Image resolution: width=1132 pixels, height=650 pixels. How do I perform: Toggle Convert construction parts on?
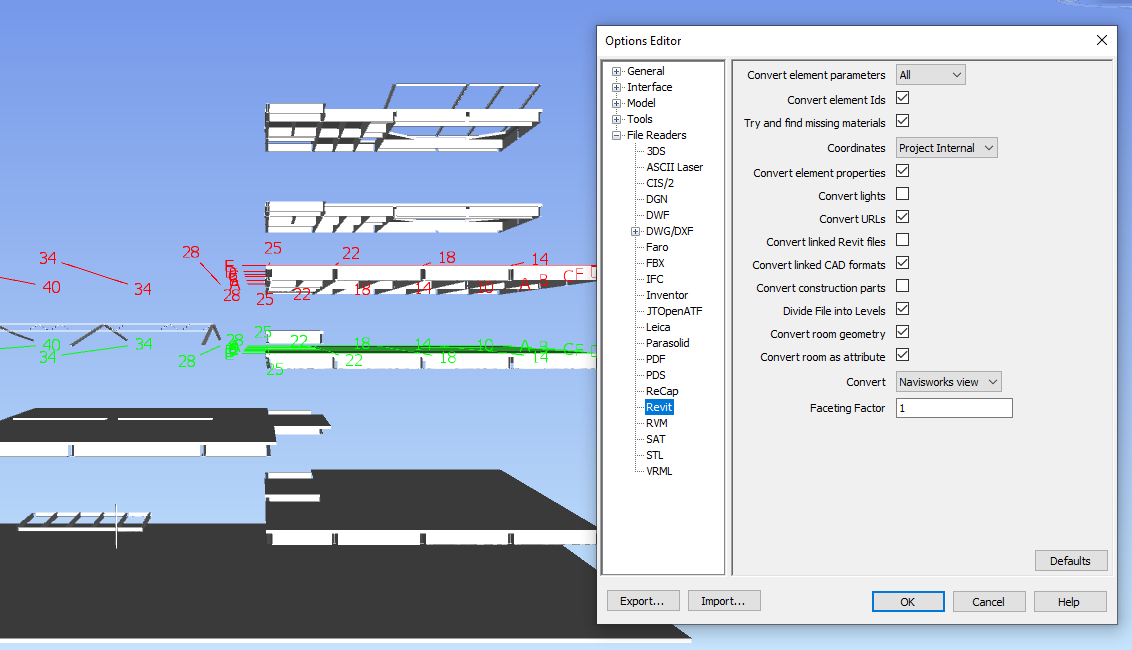(902, 287)
